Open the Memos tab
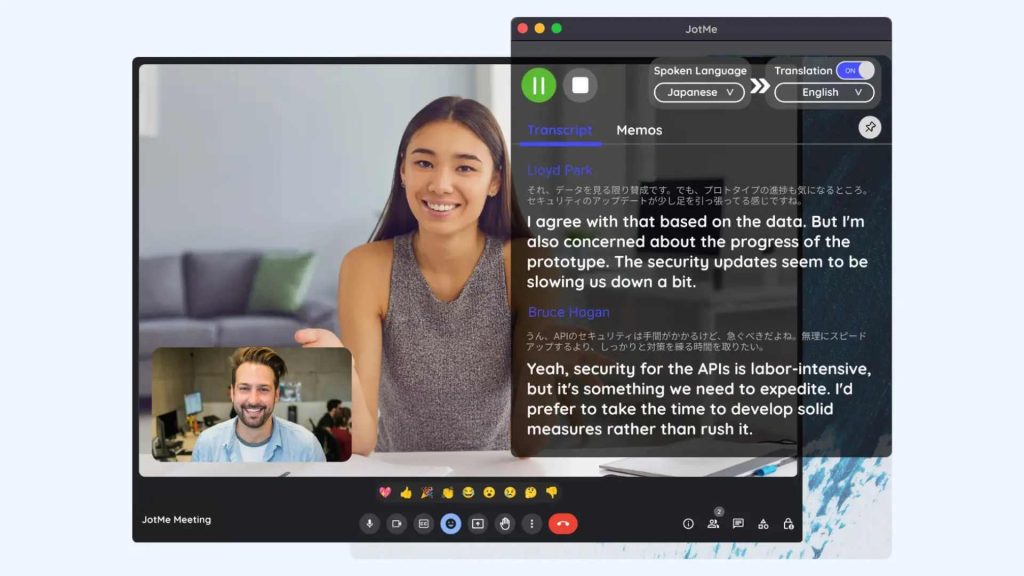 (x=639, y=130)
